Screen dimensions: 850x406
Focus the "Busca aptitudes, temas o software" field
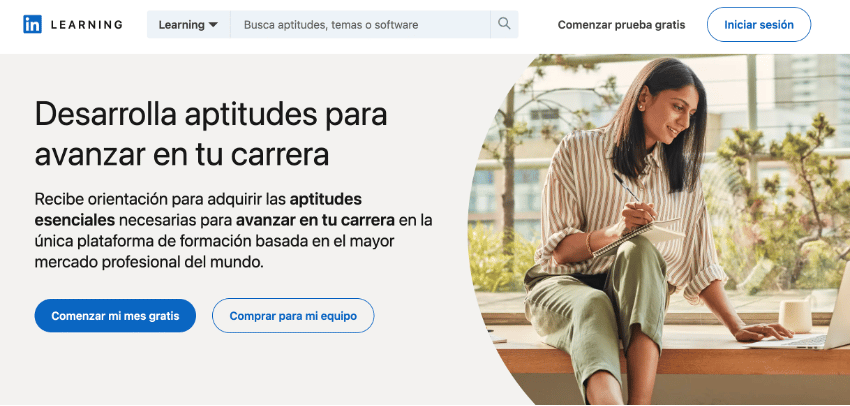[360, 24]
